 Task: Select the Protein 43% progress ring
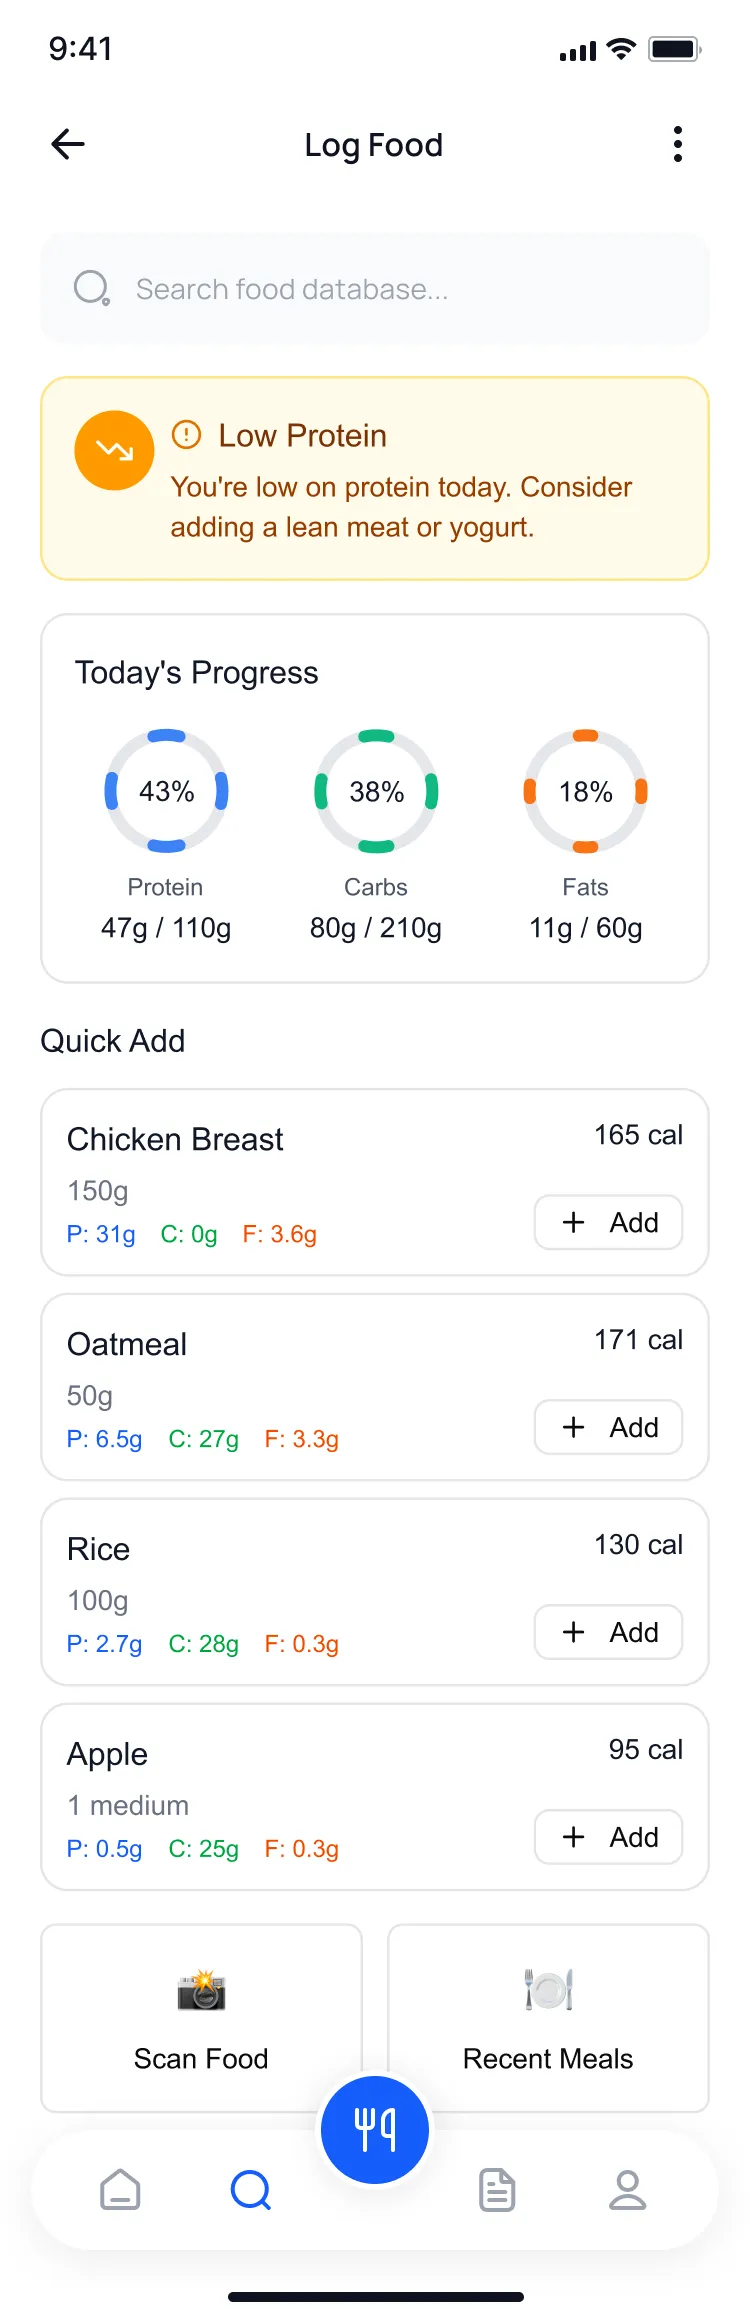click(167, 791)
